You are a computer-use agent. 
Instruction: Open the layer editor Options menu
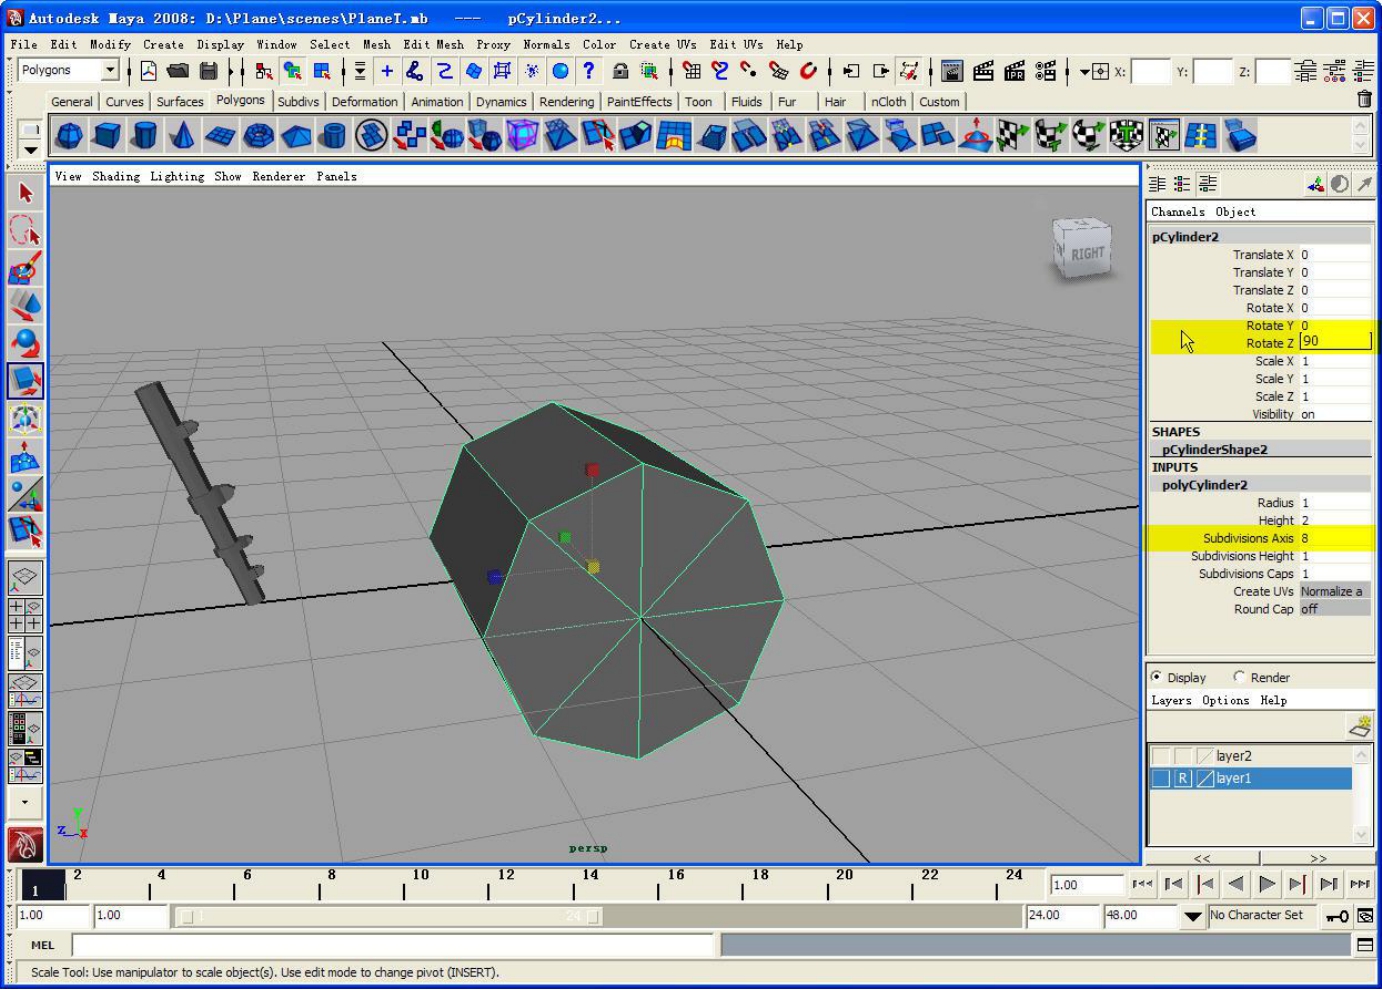(1225, 701)
